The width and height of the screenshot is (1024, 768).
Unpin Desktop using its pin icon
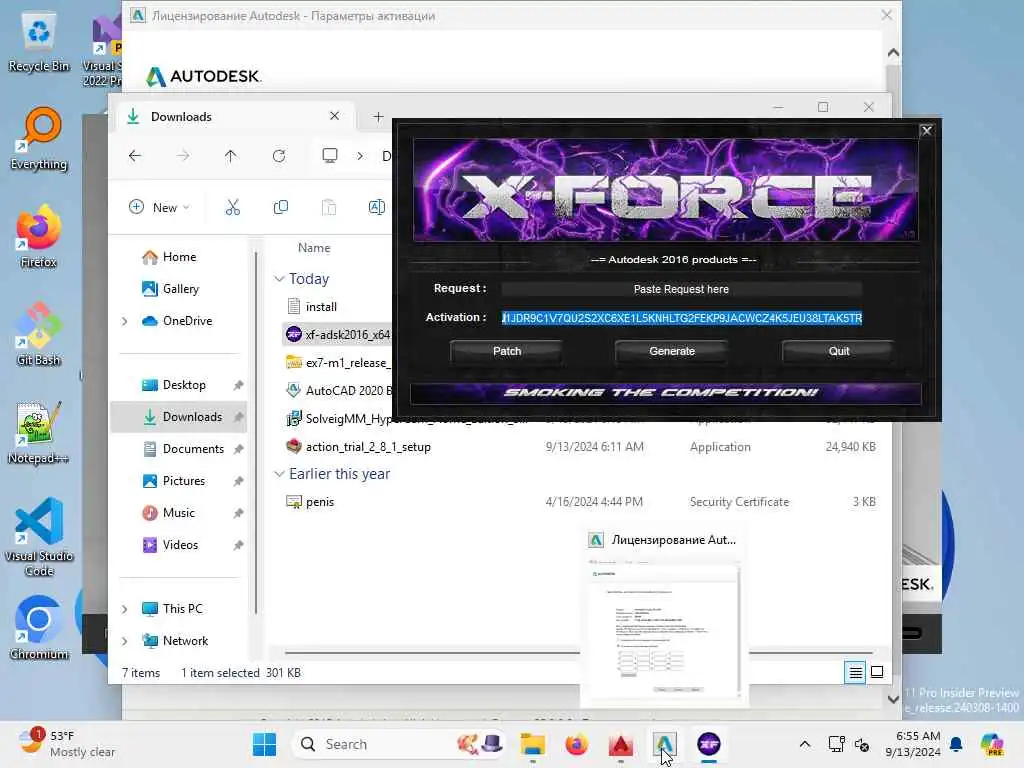click(238, 385)
